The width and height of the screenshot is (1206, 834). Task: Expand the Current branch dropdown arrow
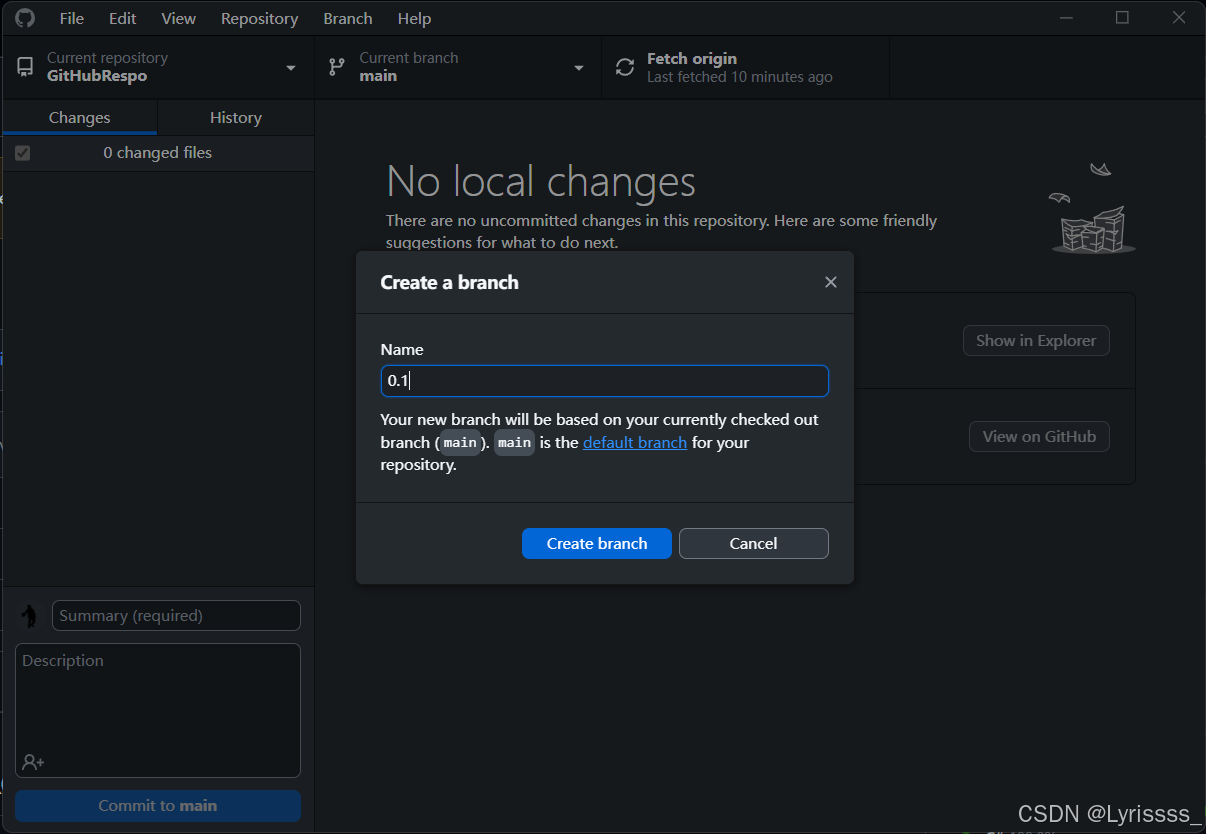(578, 68)
